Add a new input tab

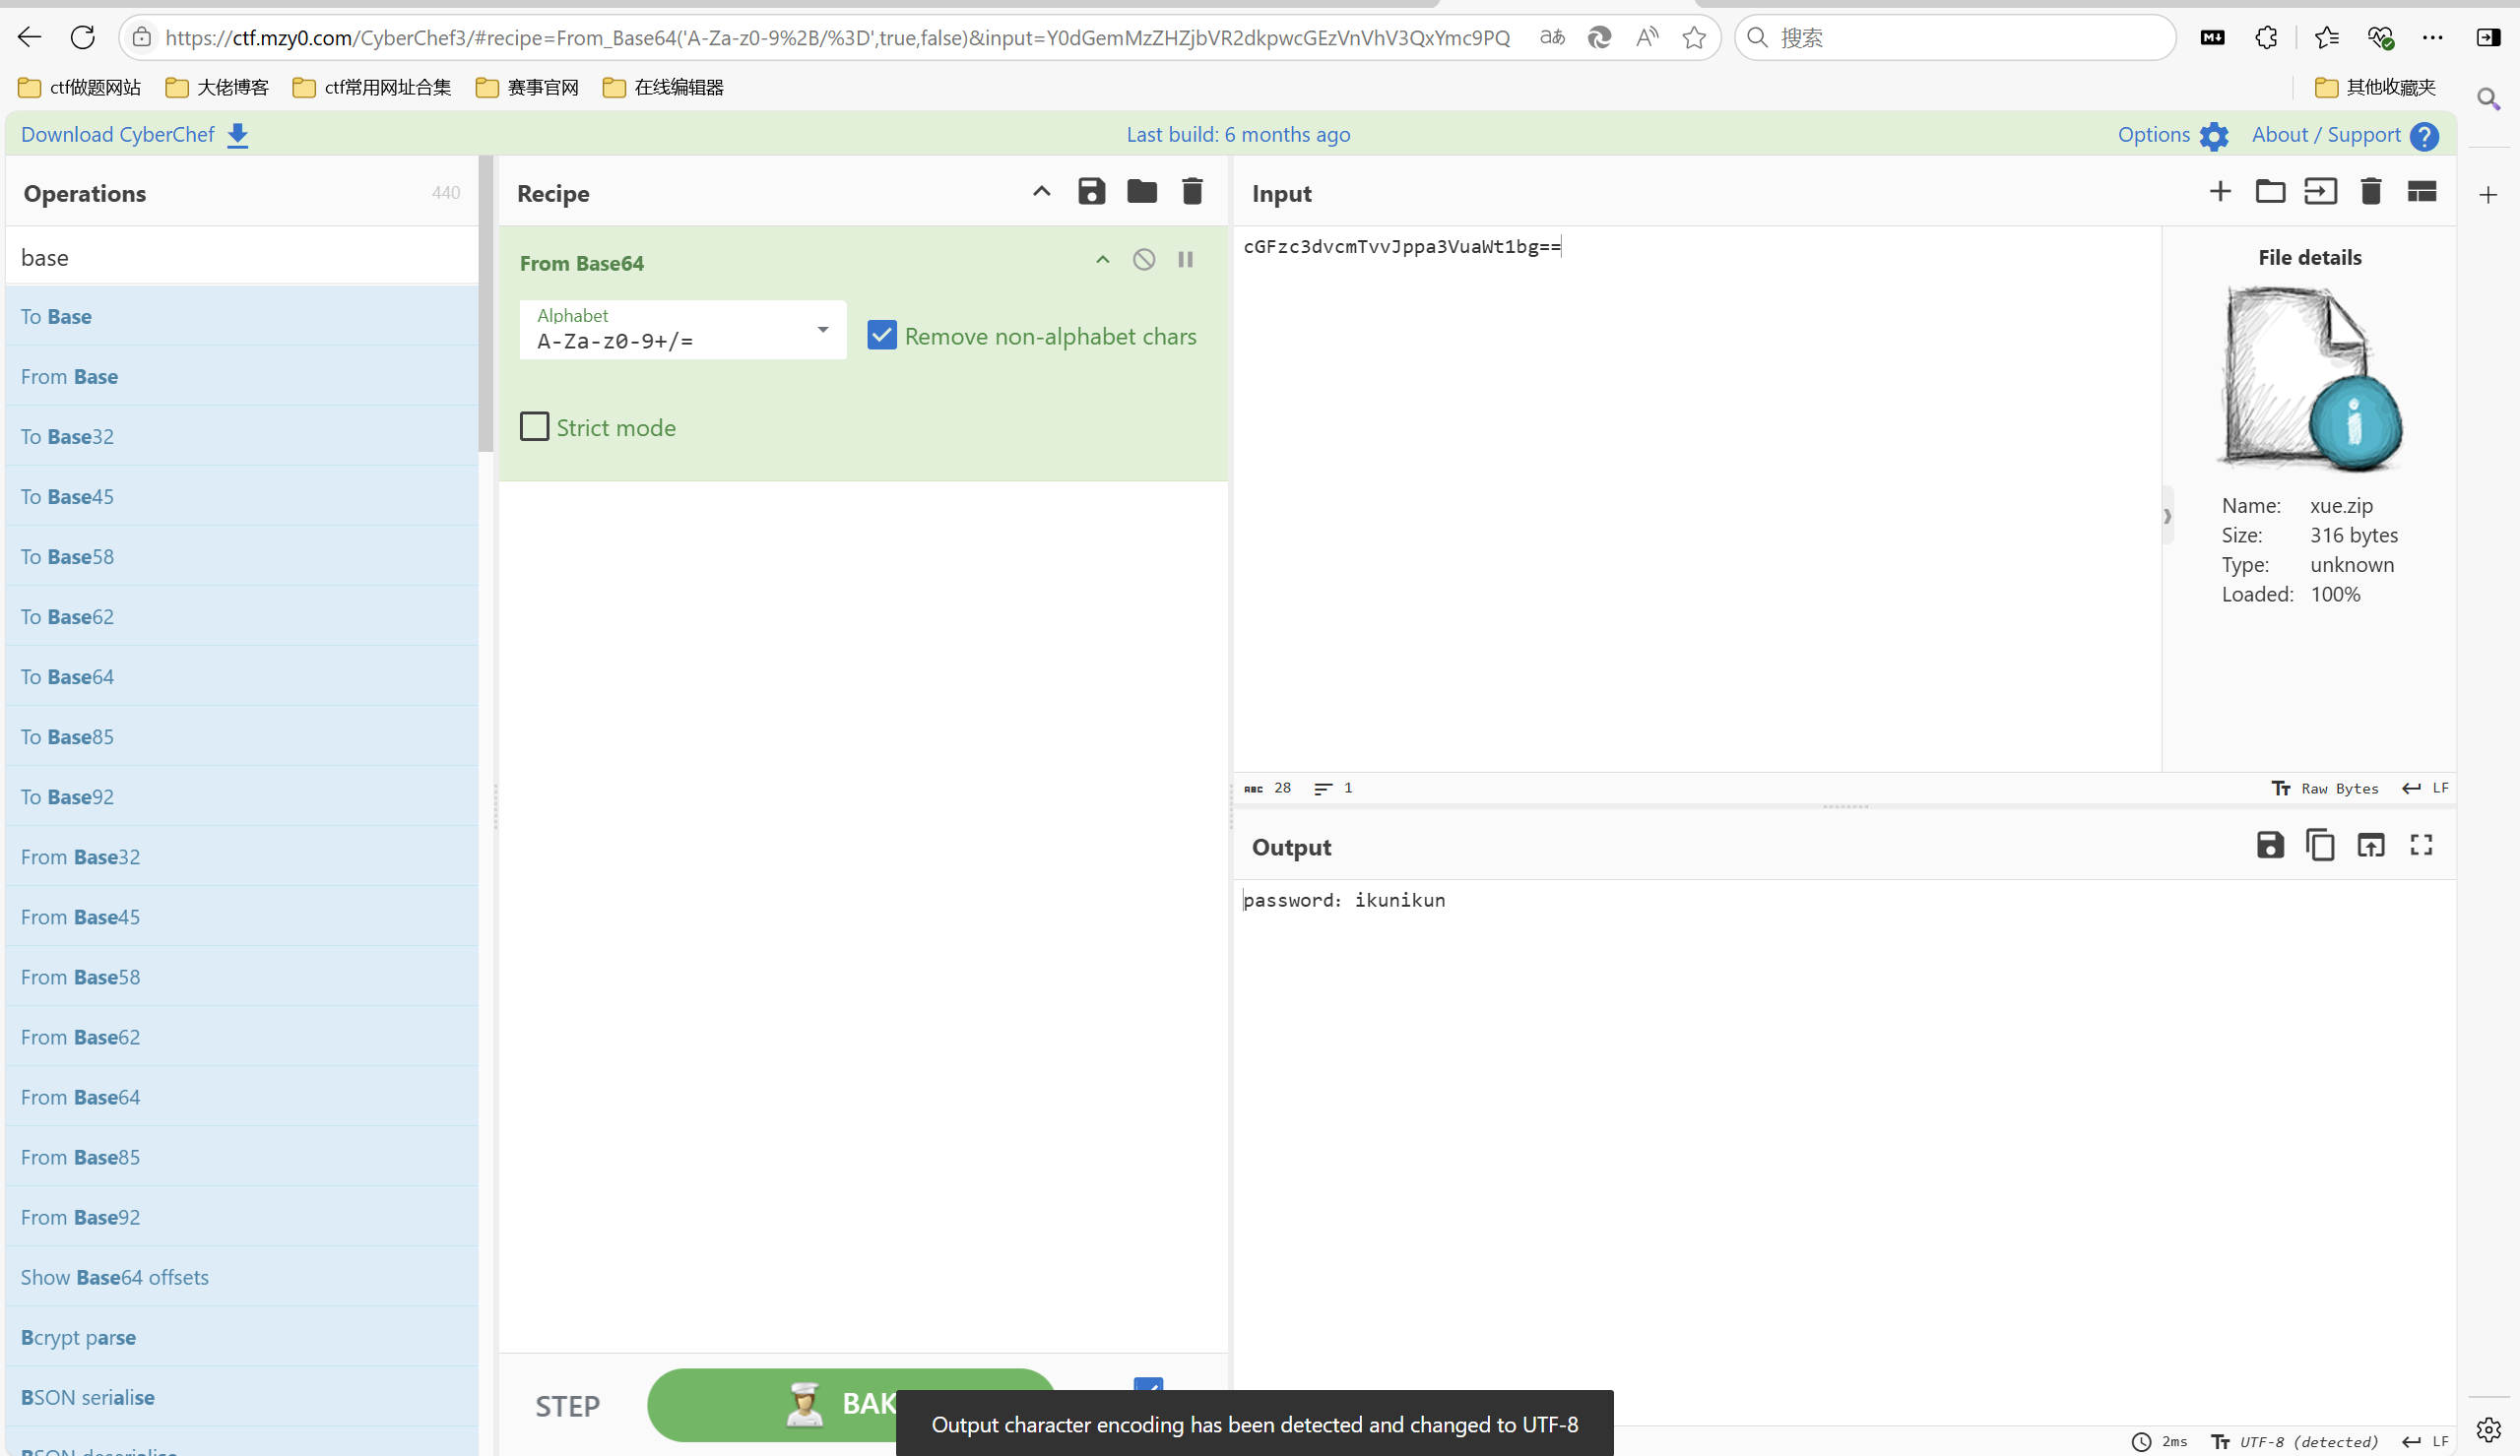tap(2220, 191)
